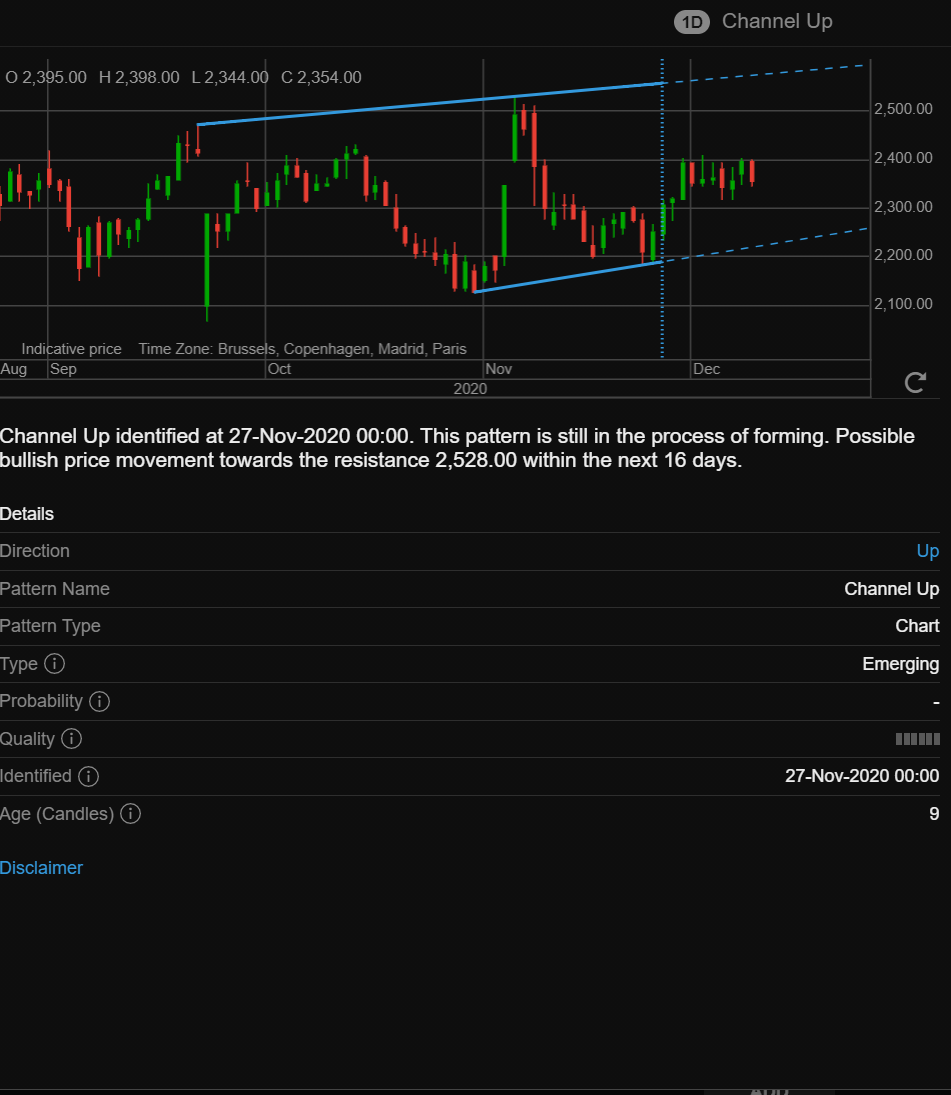Click the 1D timeframe badge
This screenshot has width=951, height=1095.
click(691, 22)
